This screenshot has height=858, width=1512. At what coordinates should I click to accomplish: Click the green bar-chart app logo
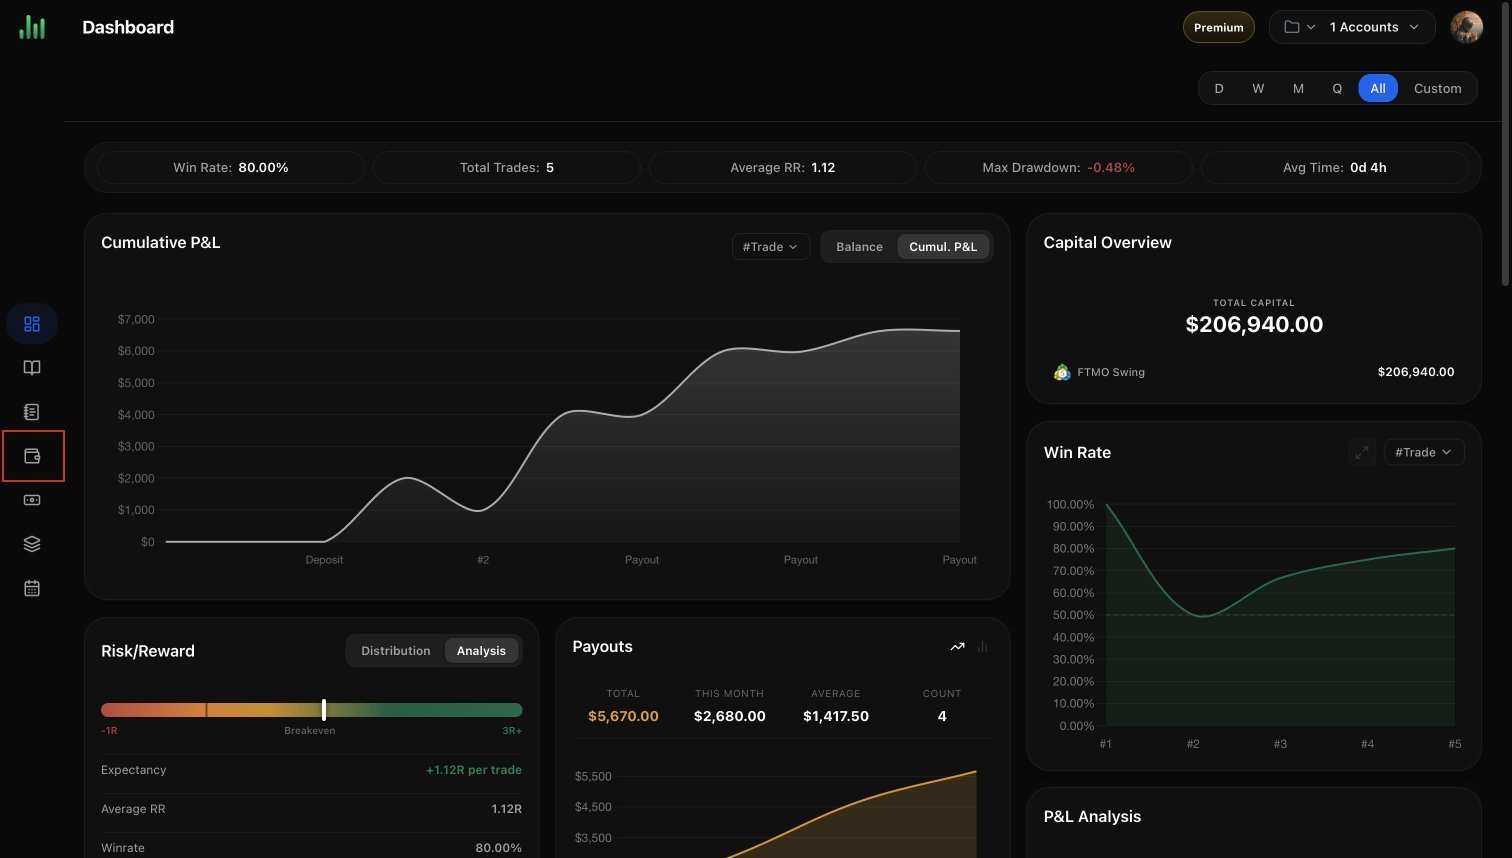pos(32,27)
